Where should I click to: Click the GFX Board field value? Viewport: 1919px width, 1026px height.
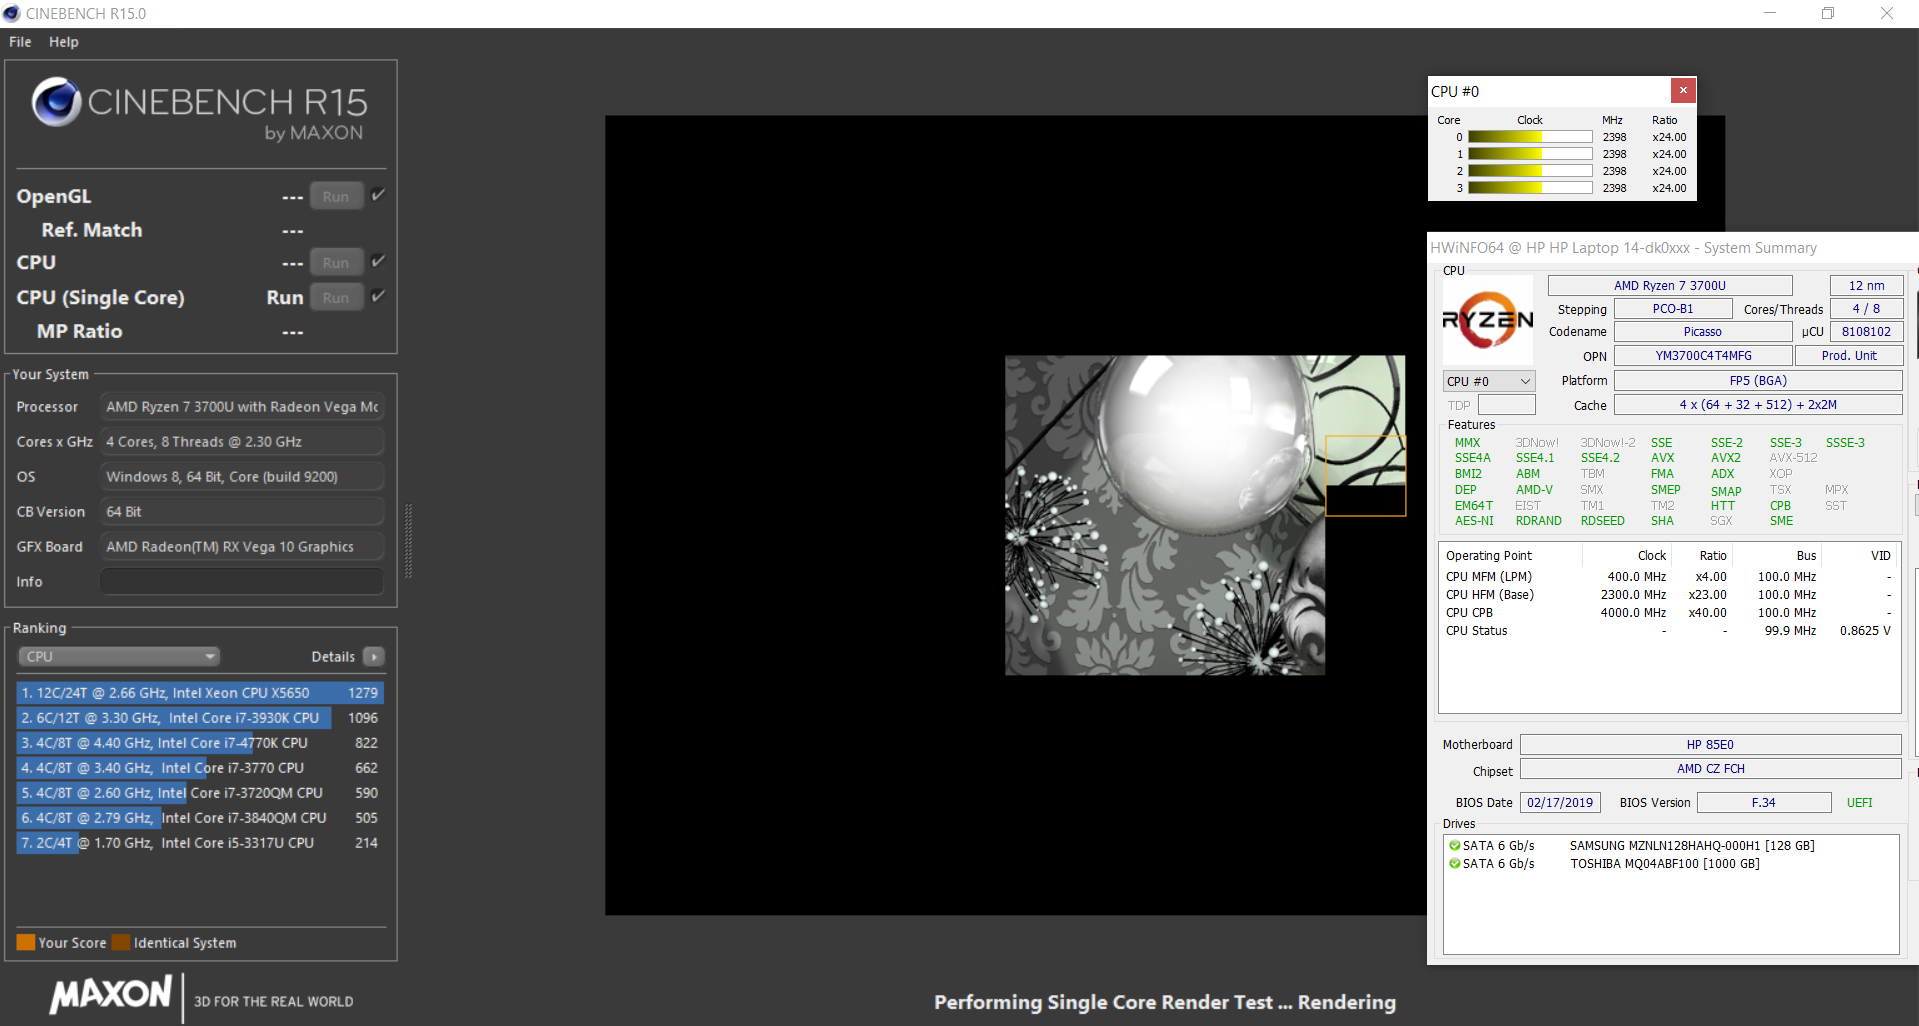(242, 547)
